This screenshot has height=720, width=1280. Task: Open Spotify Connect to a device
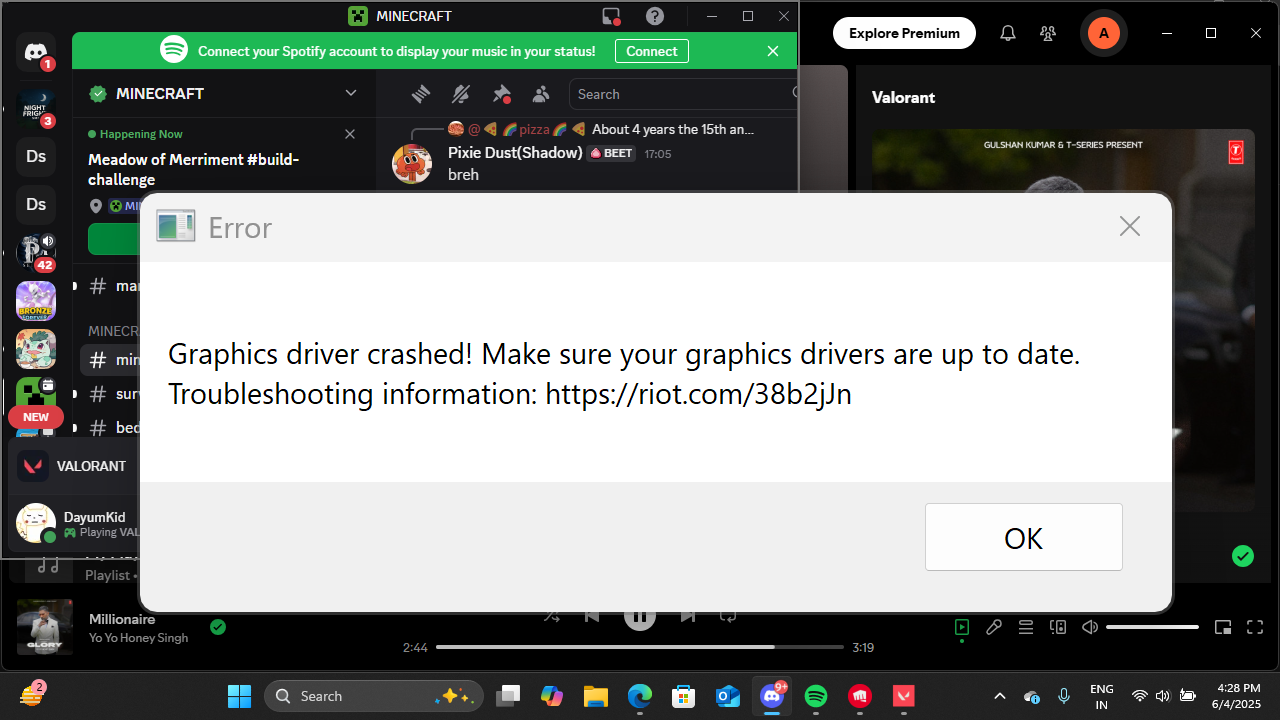(1058, 627)
